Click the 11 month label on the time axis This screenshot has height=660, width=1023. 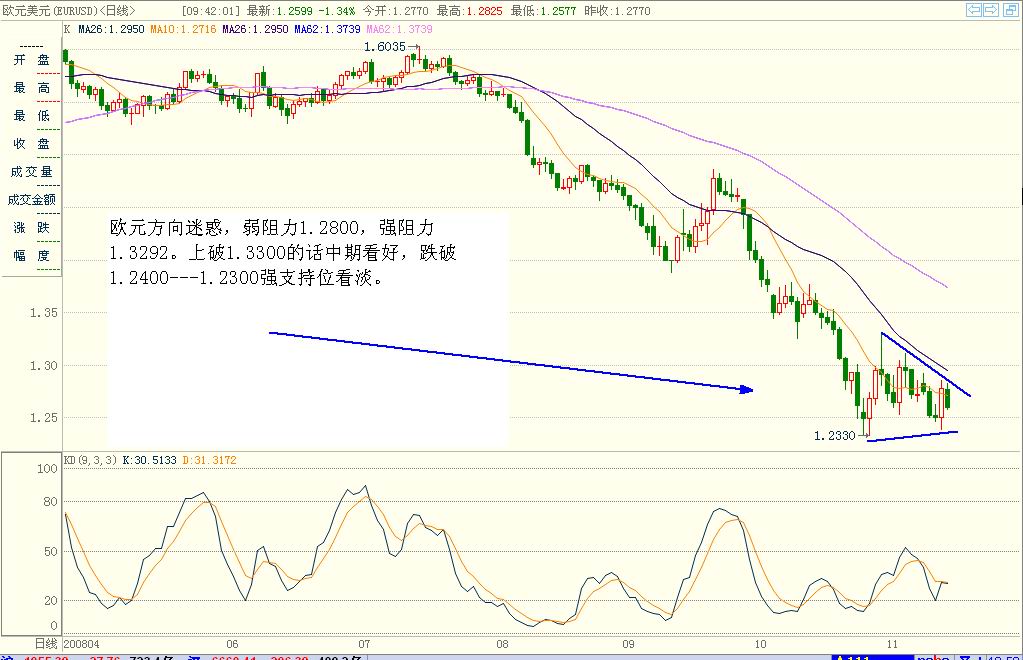click(892, 644)
